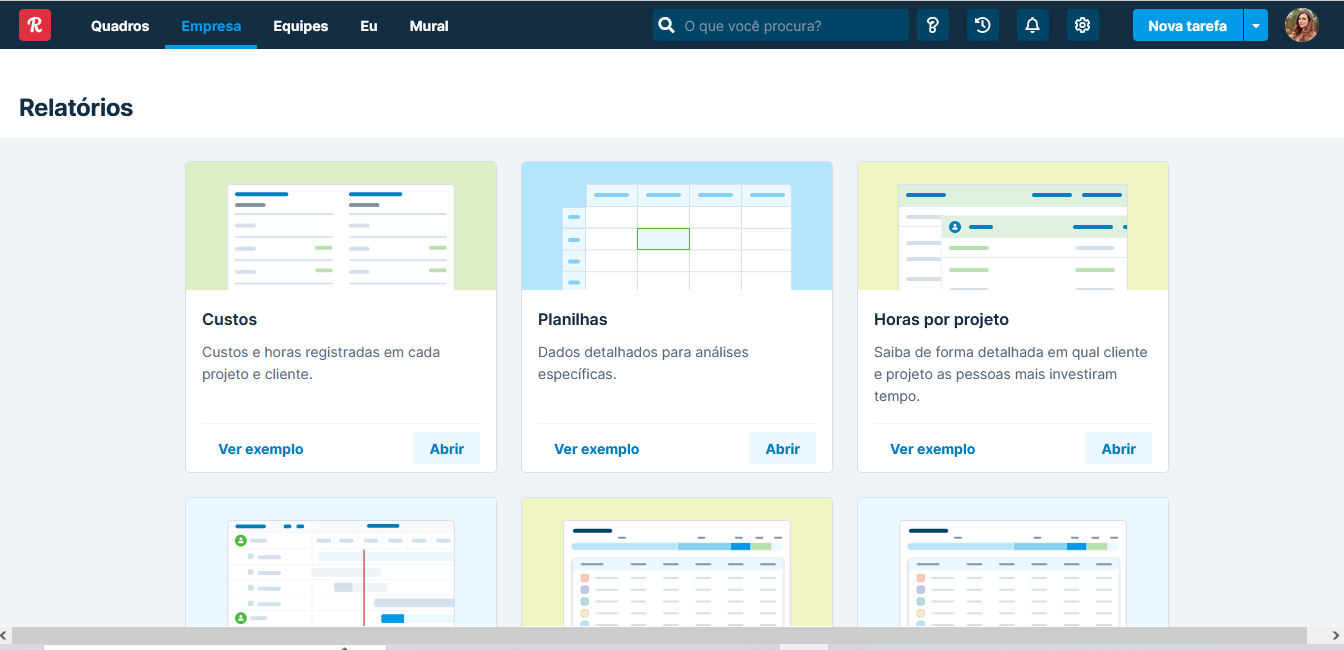This screenshot has height=650, width=1344.
Task: Click the red Runrun.it logo icon
Action: 35,25
